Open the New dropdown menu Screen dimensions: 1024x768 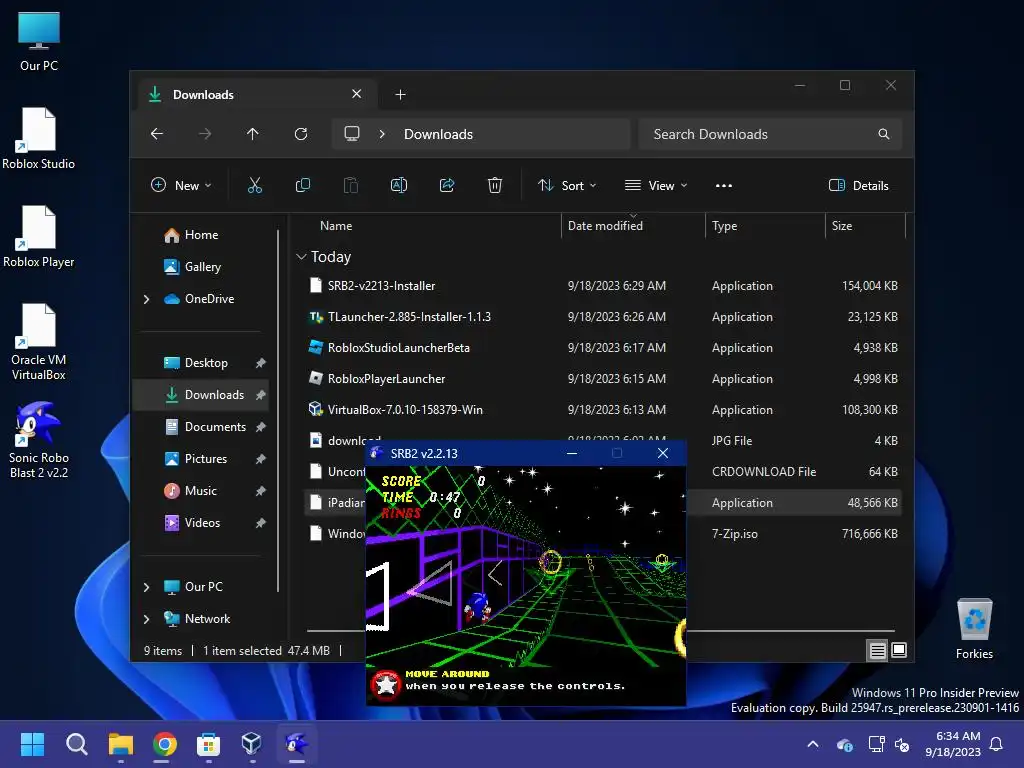pyautogui.click(x=181, y=185)
